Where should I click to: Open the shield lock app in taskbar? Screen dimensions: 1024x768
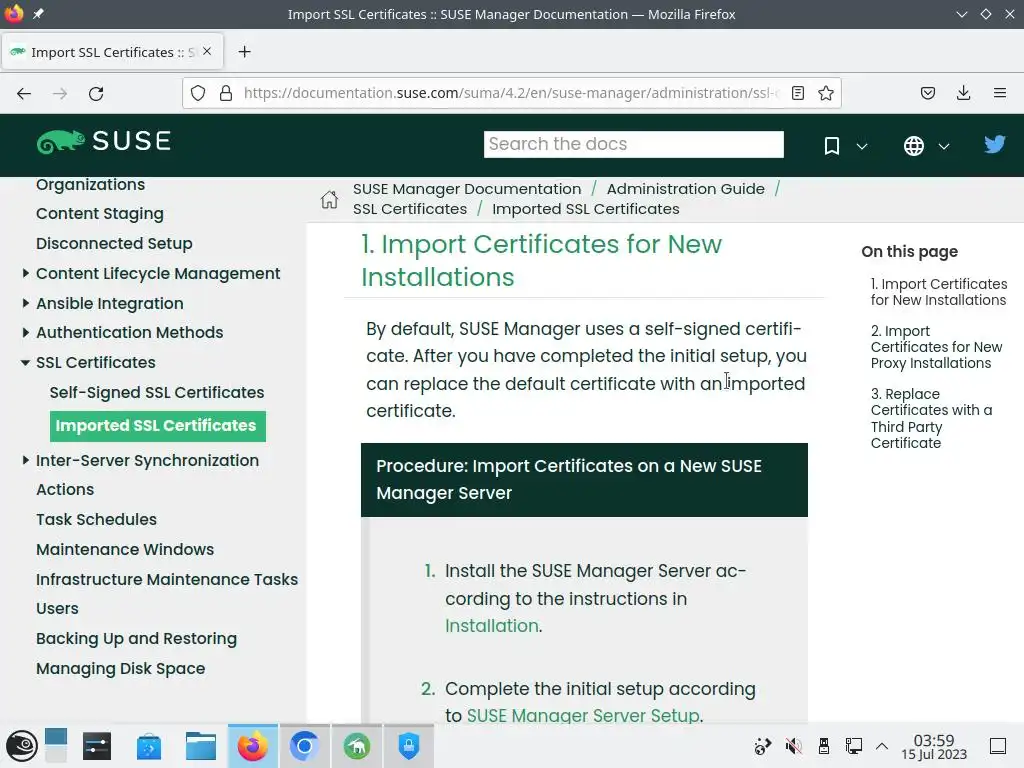point(408,746)
